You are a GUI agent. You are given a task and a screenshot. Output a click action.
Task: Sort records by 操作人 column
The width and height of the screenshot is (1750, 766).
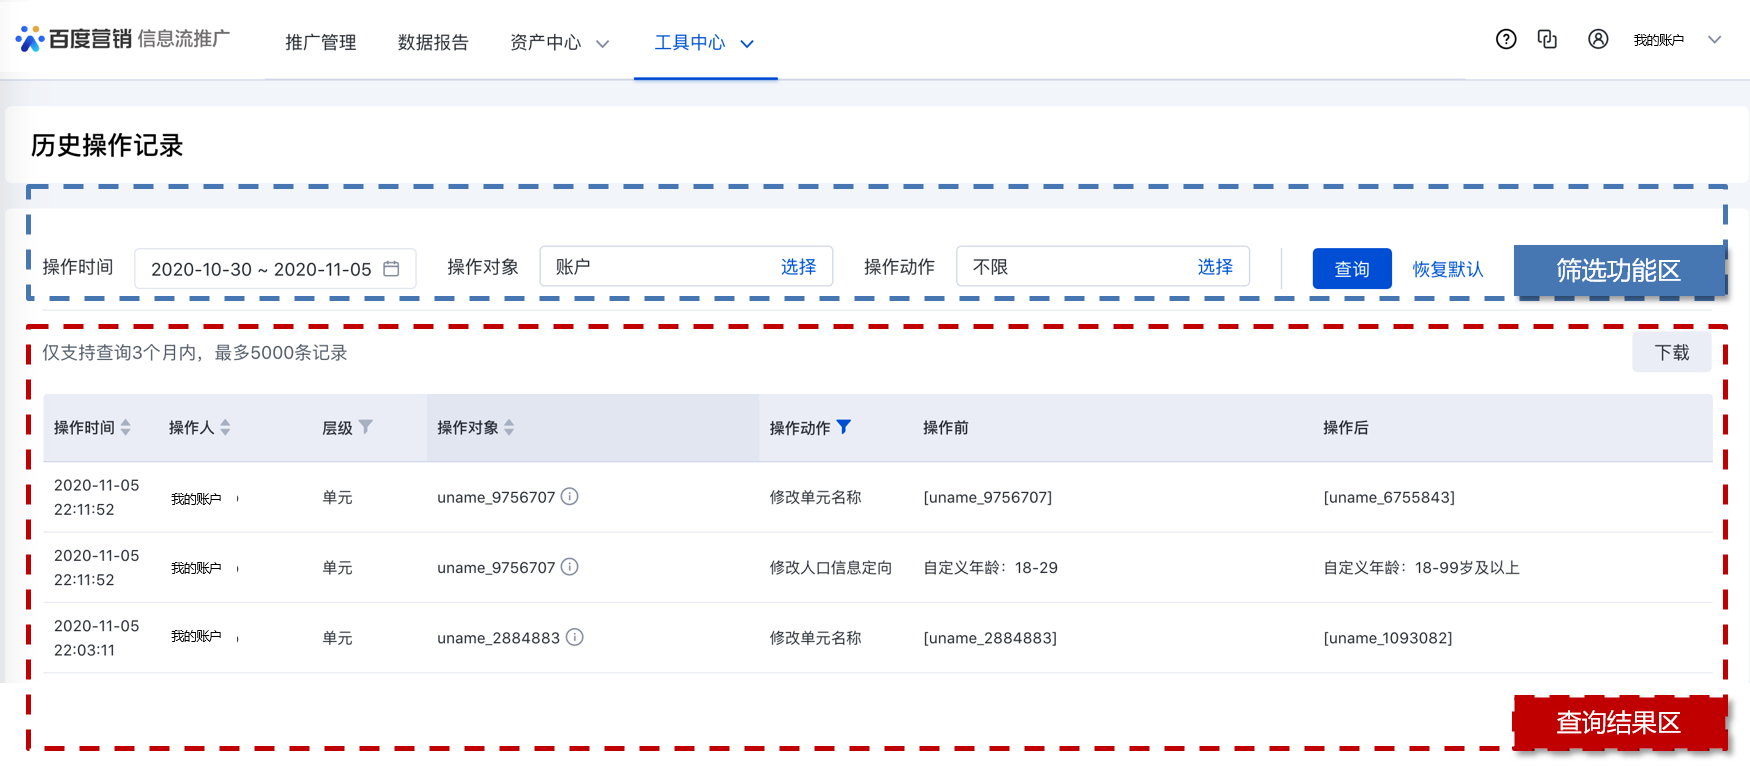tap(225, 427)
